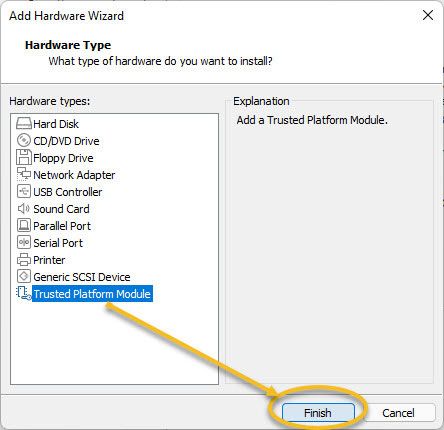Pick the Sound Card list entry label
This screenshot has width=444, height=430.
pos(61,209)
